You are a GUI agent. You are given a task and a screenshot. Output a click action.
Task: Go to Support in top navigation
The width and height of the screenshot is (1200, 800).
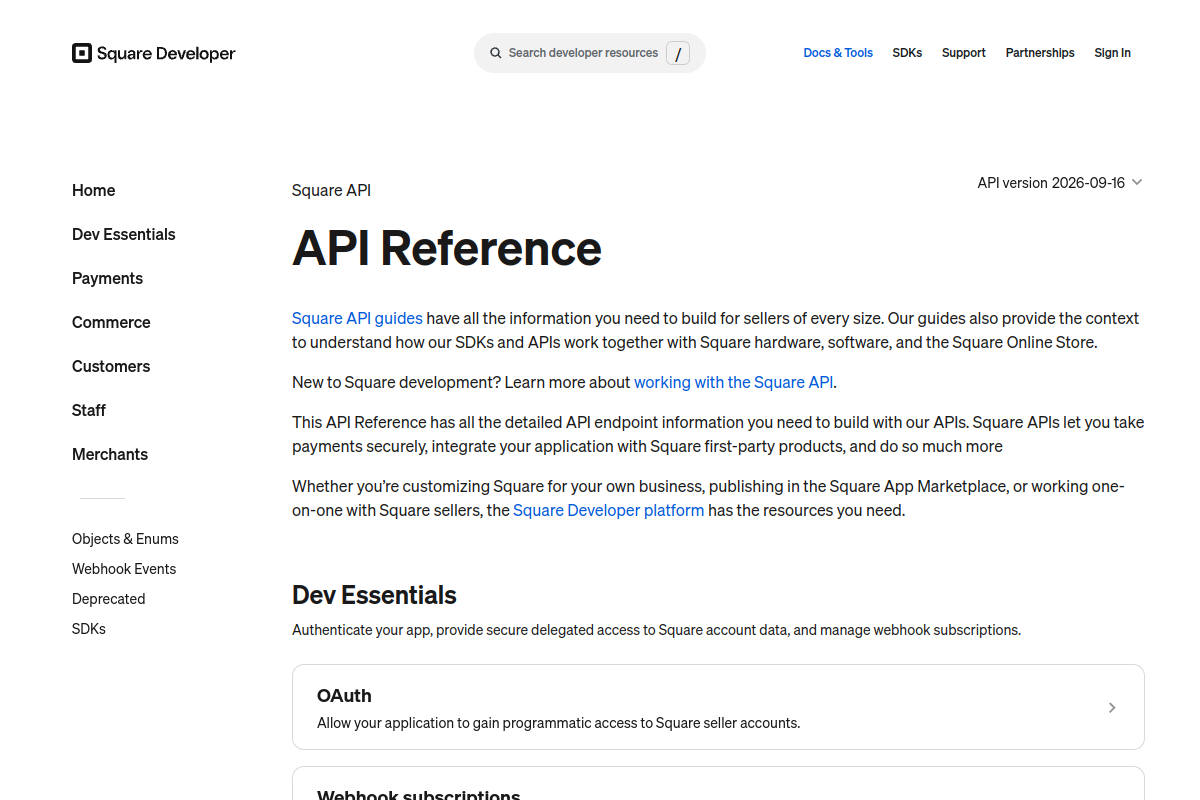963,53
